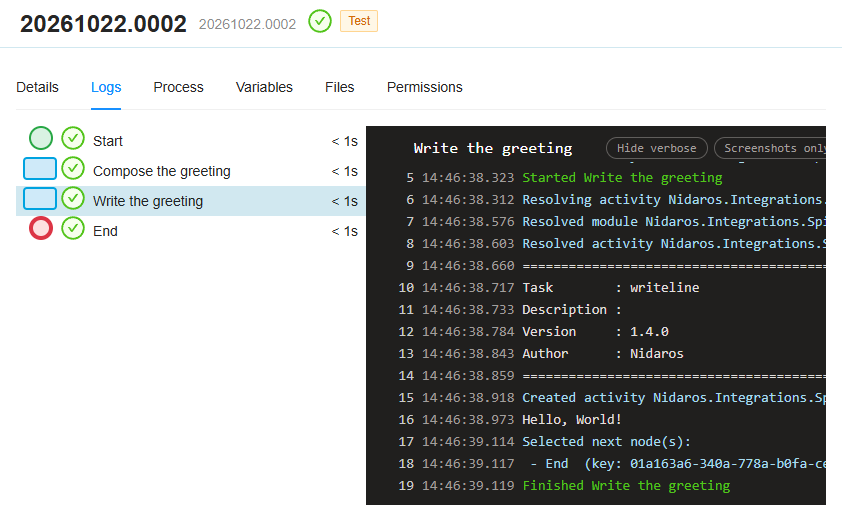Click log line 7 Resolved module
Screen dimensions: 842x505
click(674, 221)
